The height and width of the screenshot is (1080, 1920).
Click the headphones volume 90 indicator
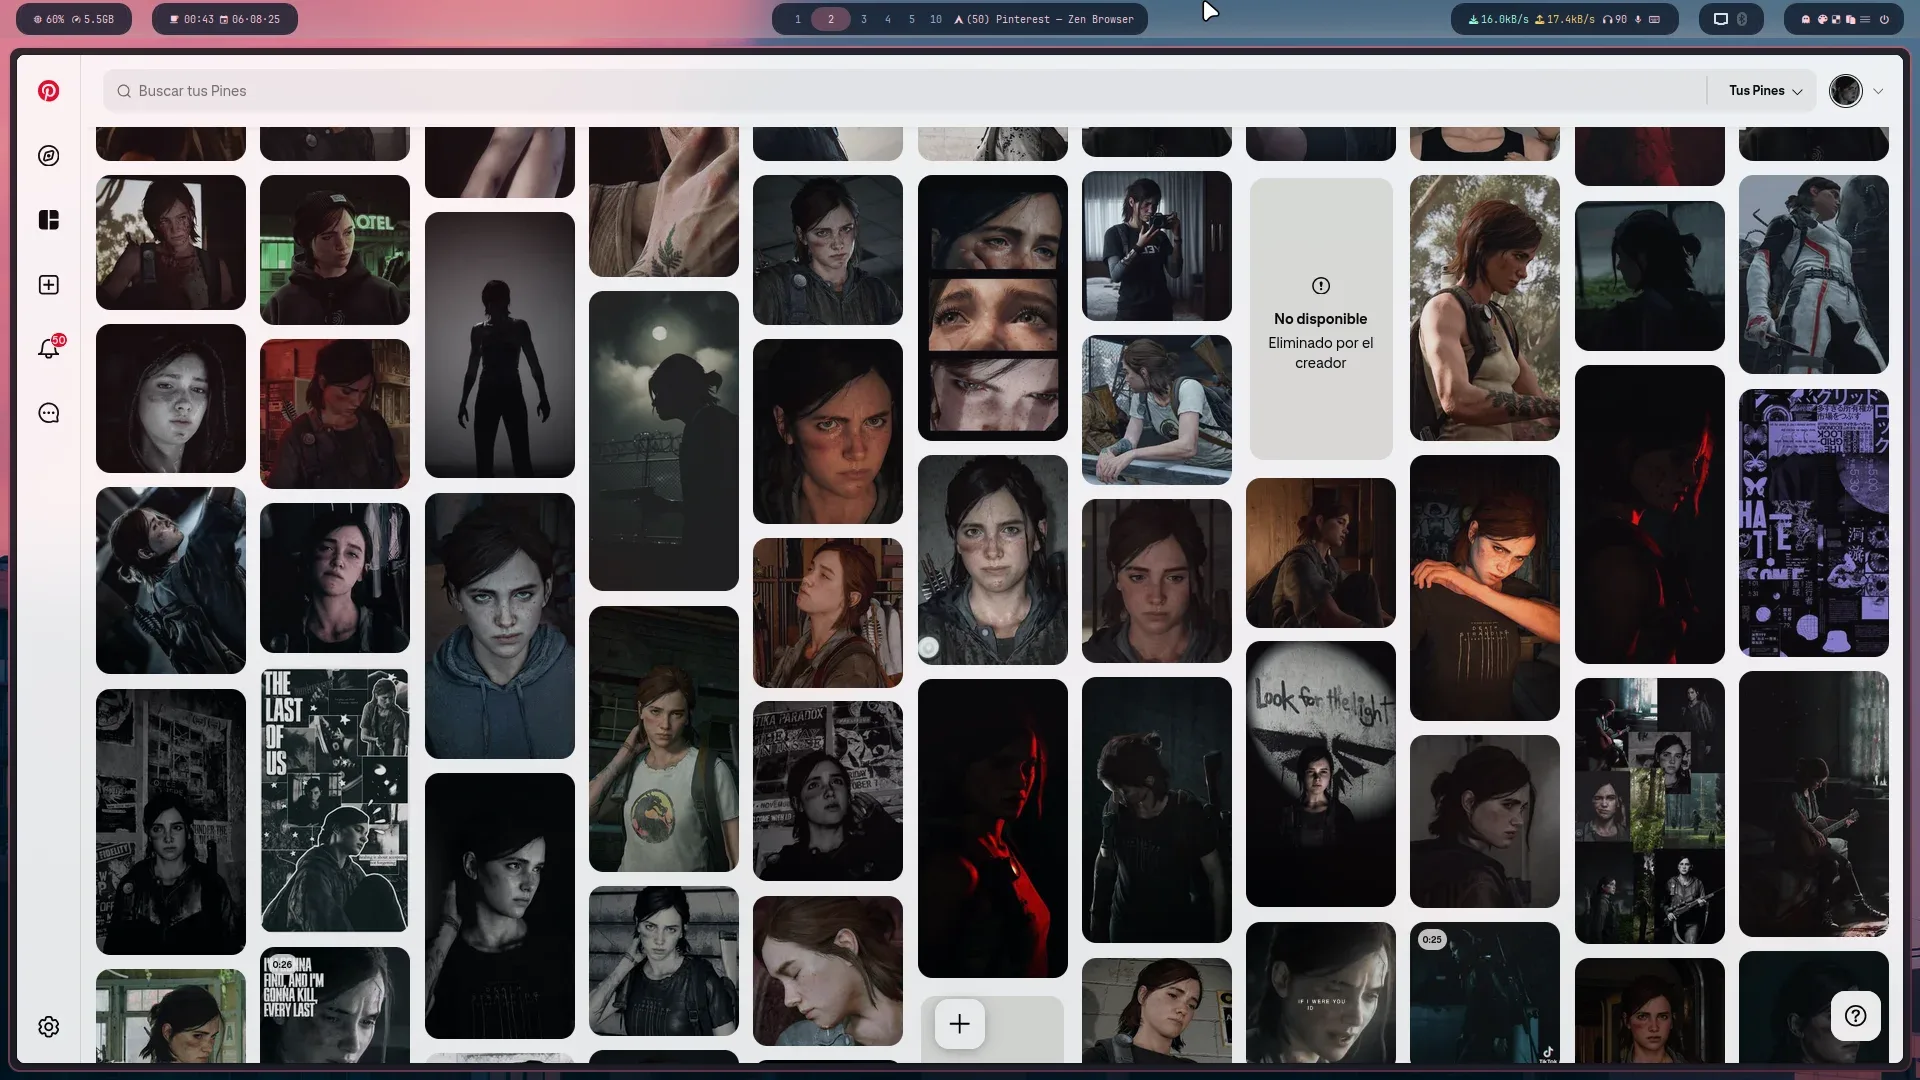tap(1614, 19)
